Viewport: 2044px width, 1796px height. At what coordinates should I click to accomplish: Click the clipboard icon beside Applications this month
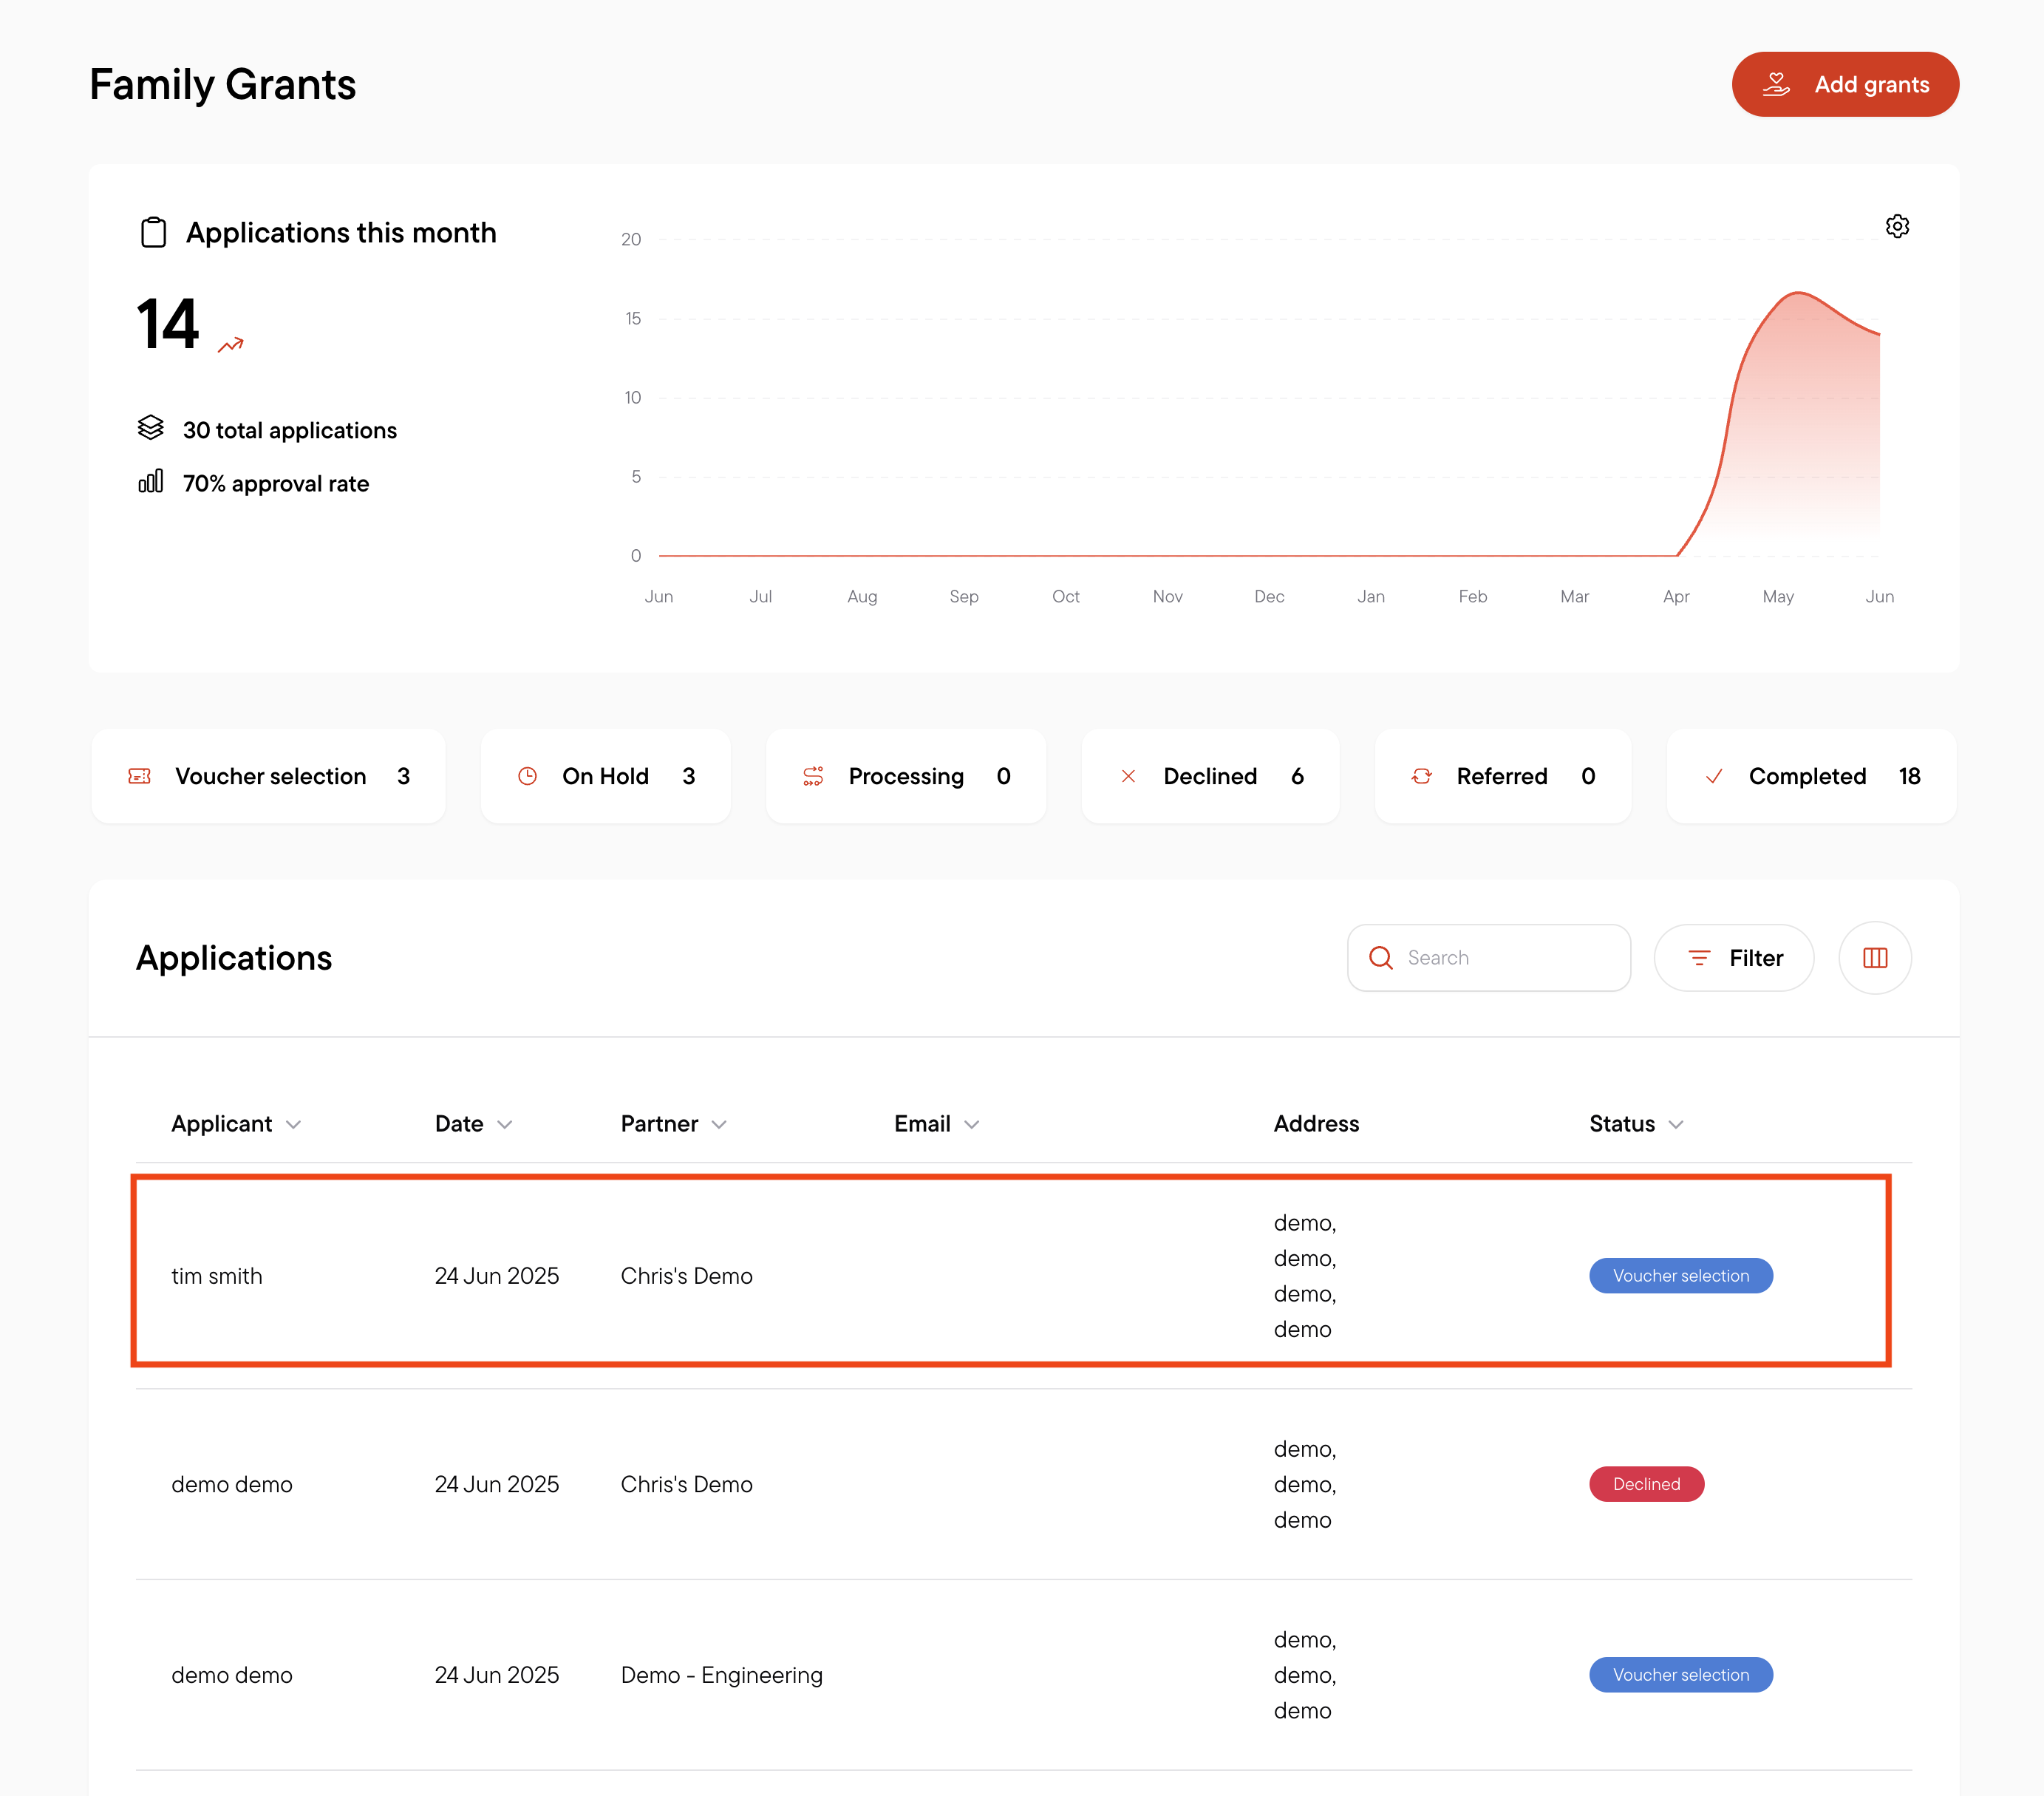[153, 232]
